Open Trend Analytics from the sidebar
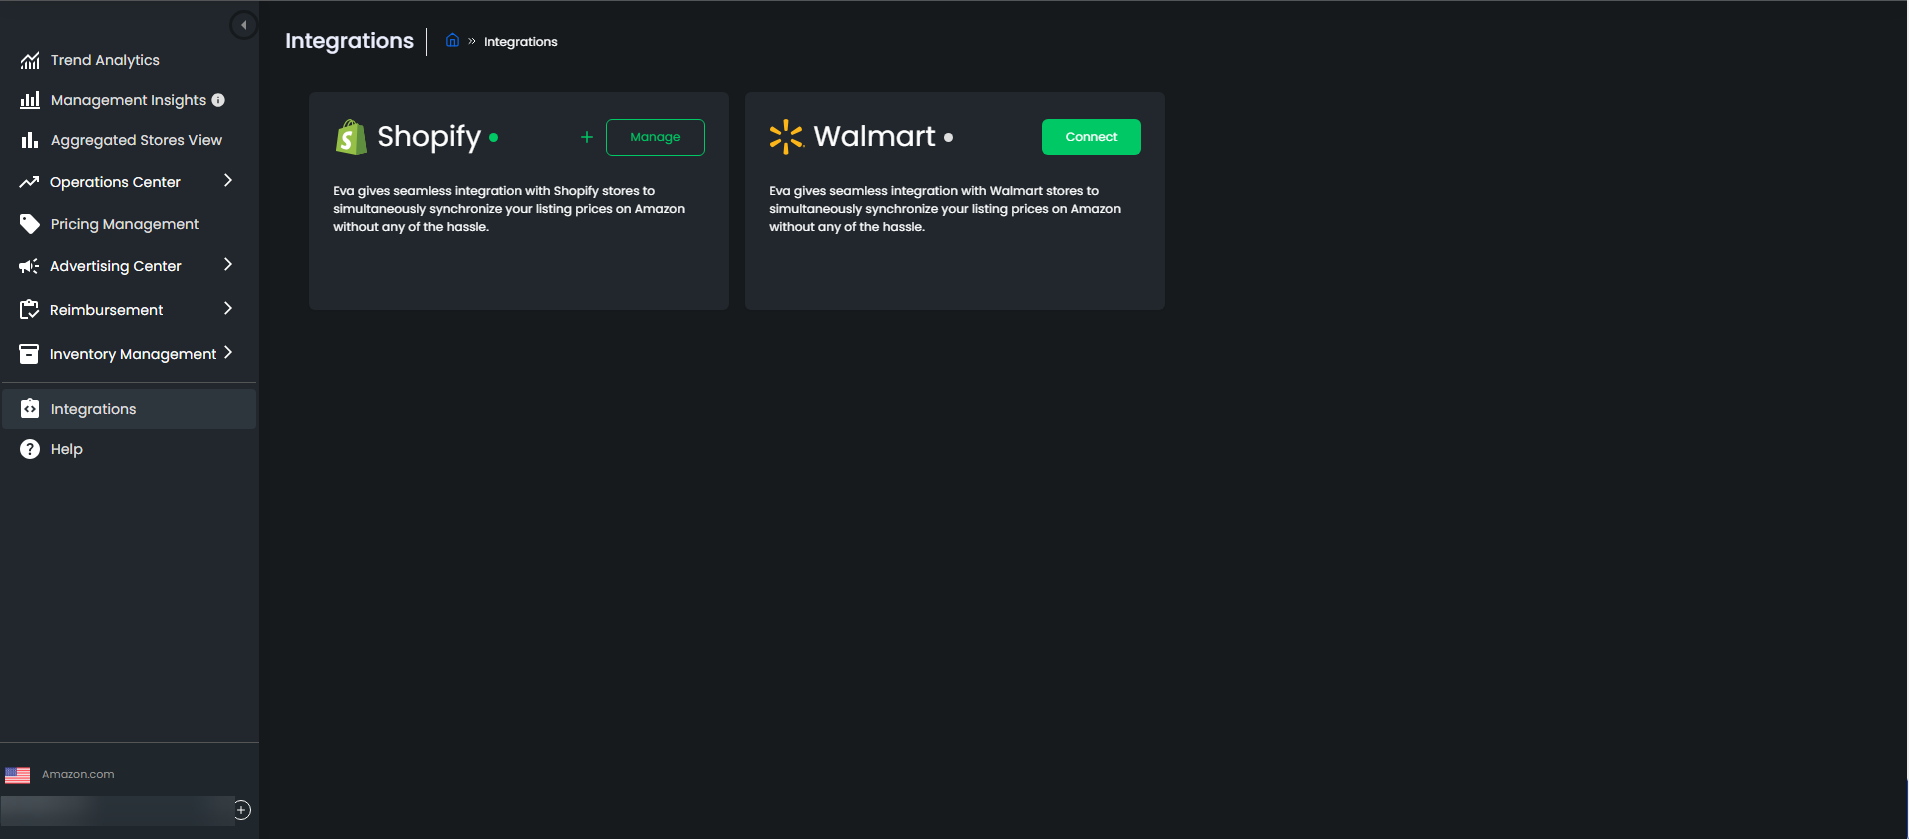1909x839 pixels. point(105,60)
